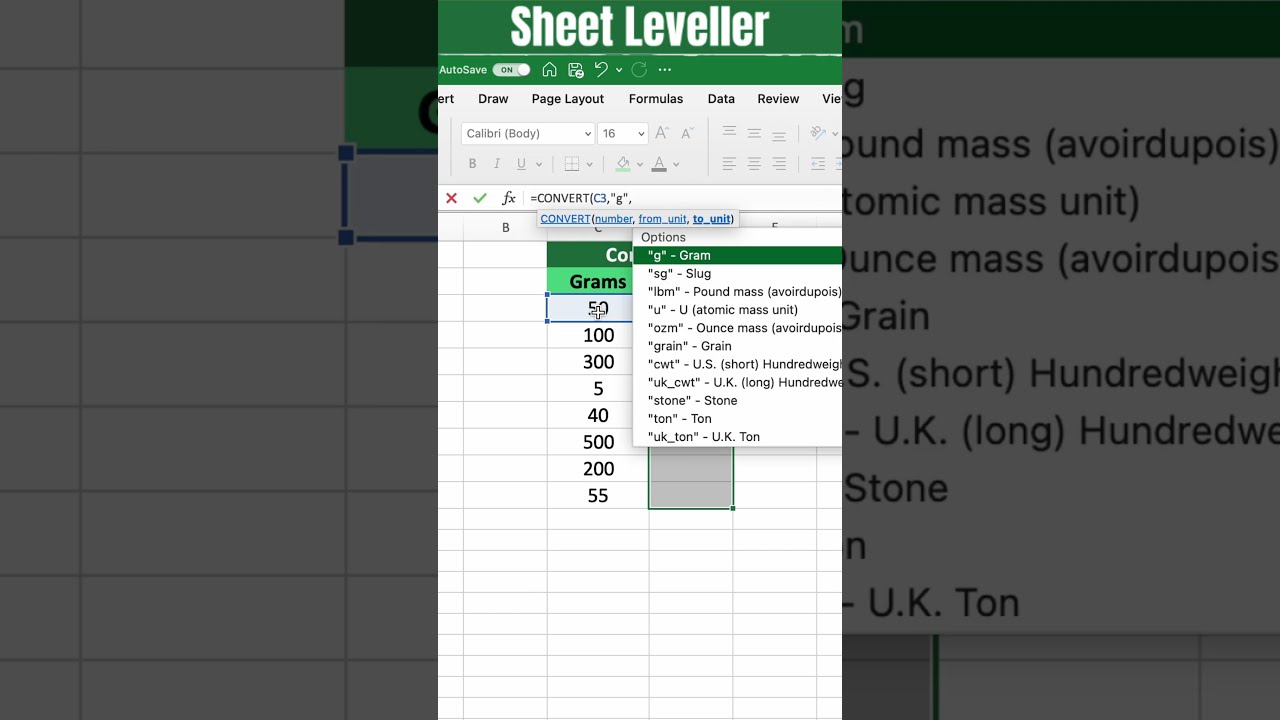
Task: Click the to_unit argument in tooltip
Action: click(x=711, y=219)
